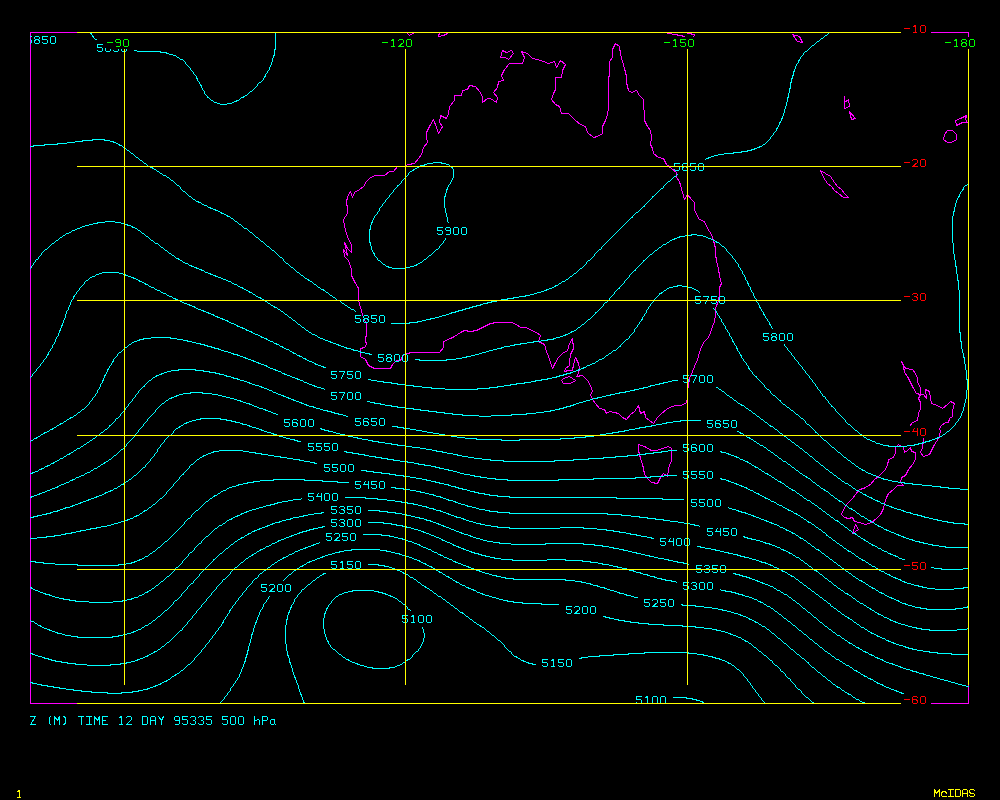Image resolution: width=1000 pixels, height=800 pixels.
Task: Click the red -30 latitude label
Action: click(914, 297)
